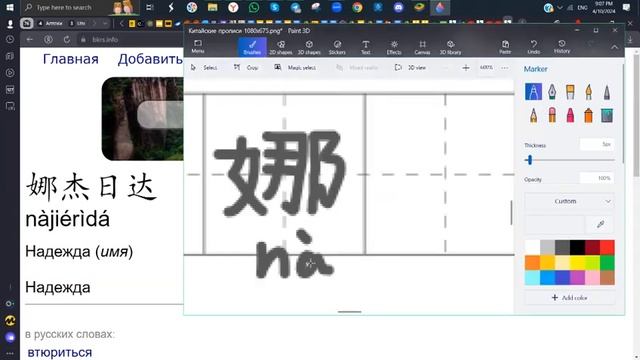The height and width of the screenshot is (360, 640).
Task: Open the втюриться link in browser
Action: (x=60, y=352)
